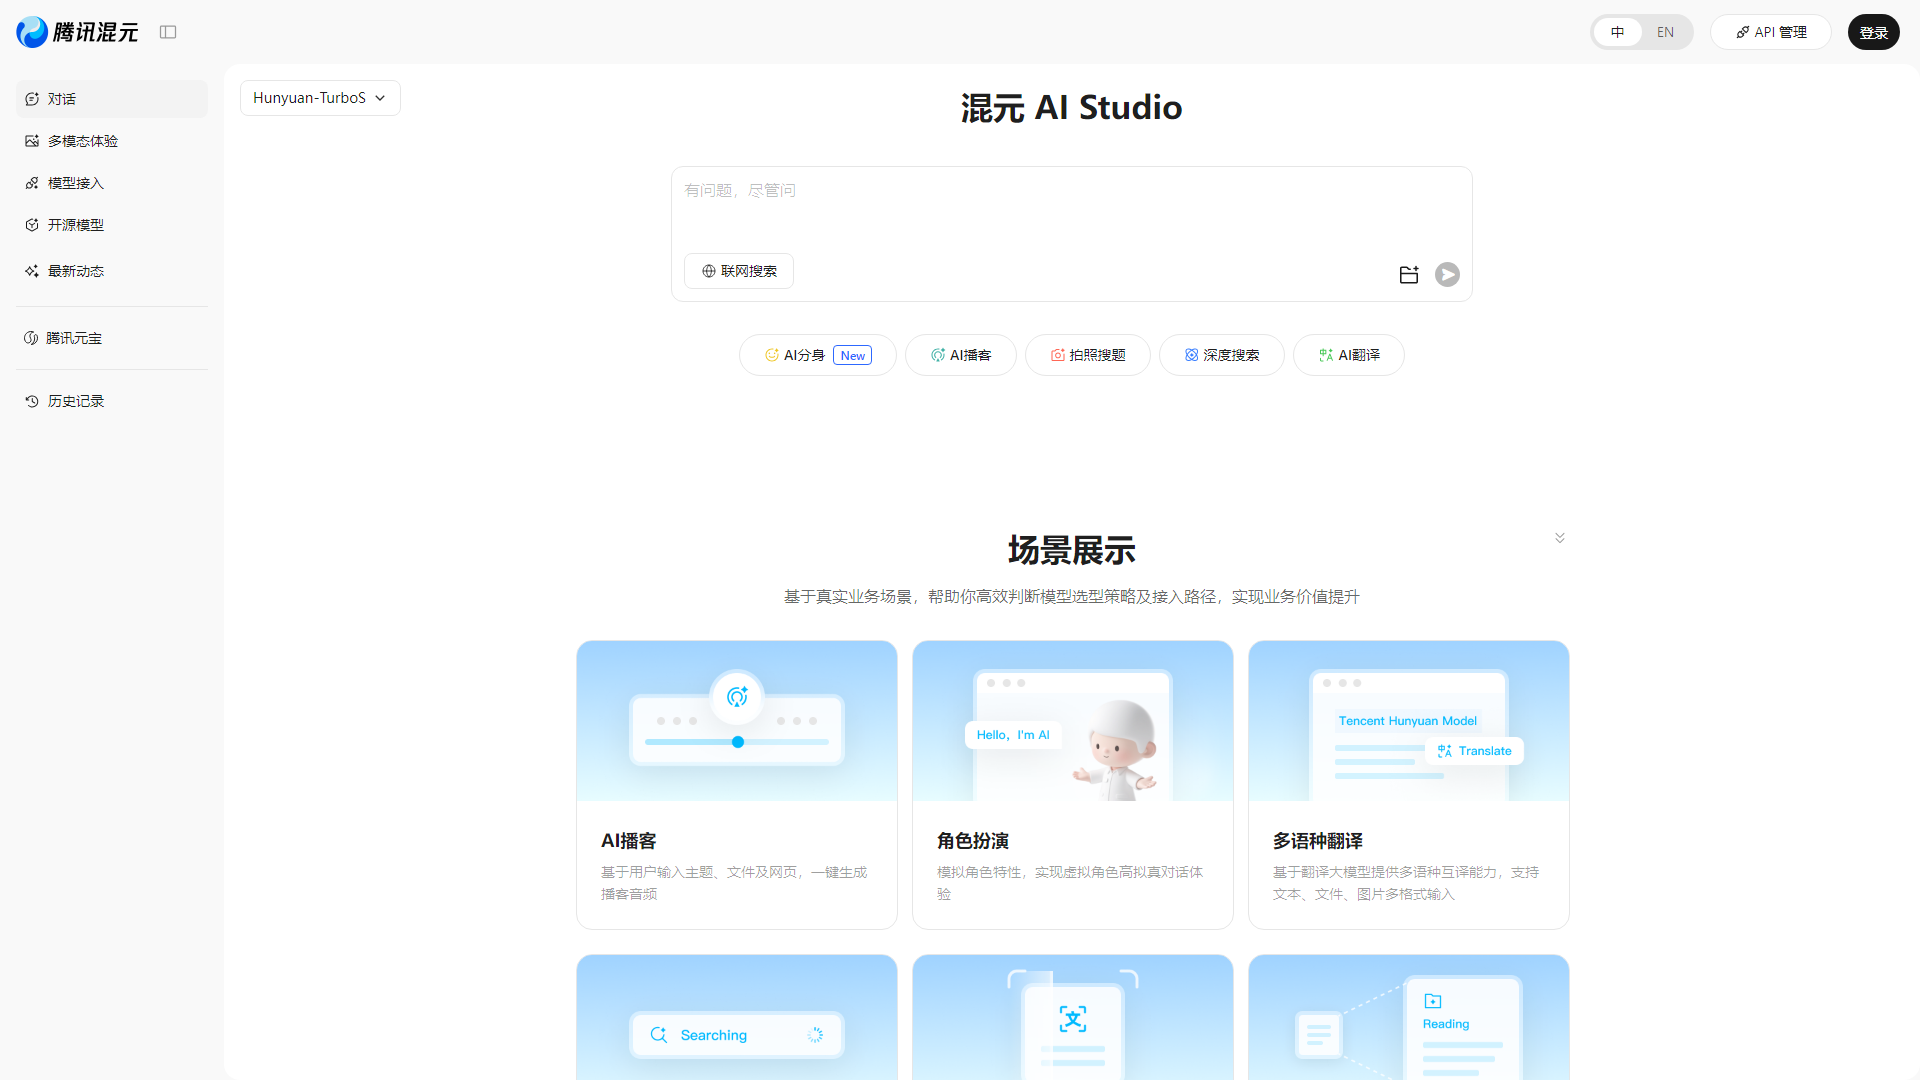Screen dimensions: 1920x1080
Task: Open 开源模型 in the sidebar
Action: 75,225
